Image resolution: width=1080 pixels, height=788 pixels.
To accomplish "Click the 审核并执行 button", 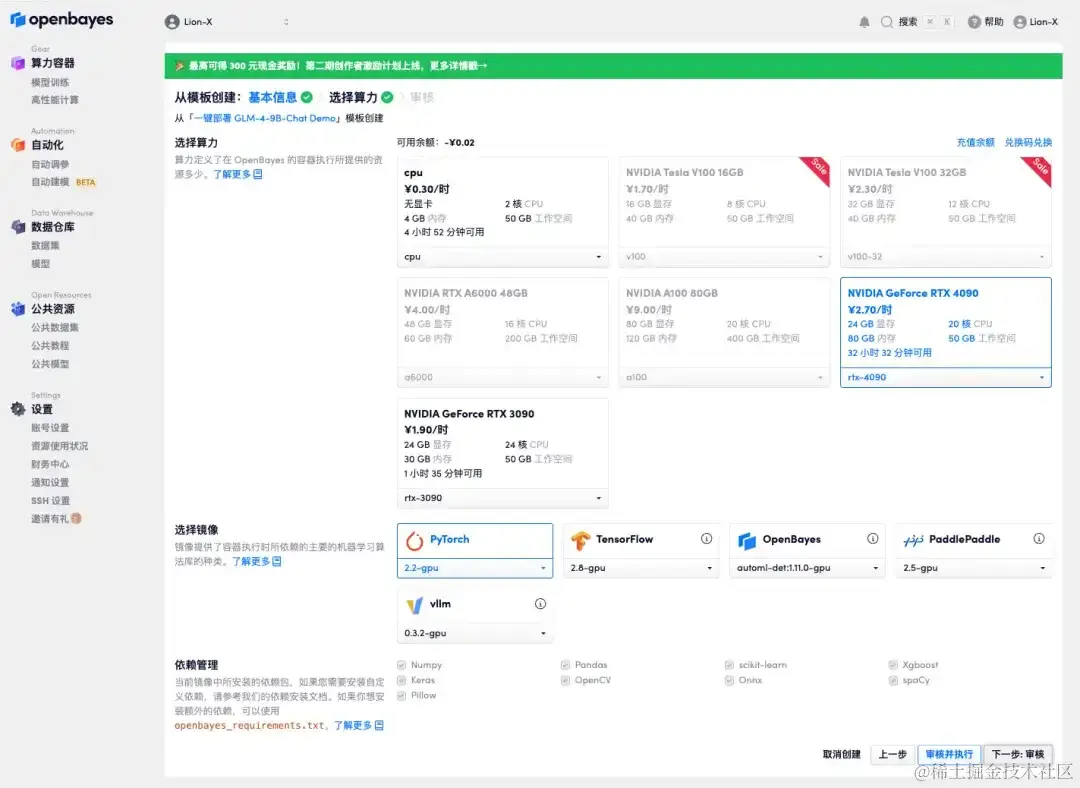I will coord(949,754).
